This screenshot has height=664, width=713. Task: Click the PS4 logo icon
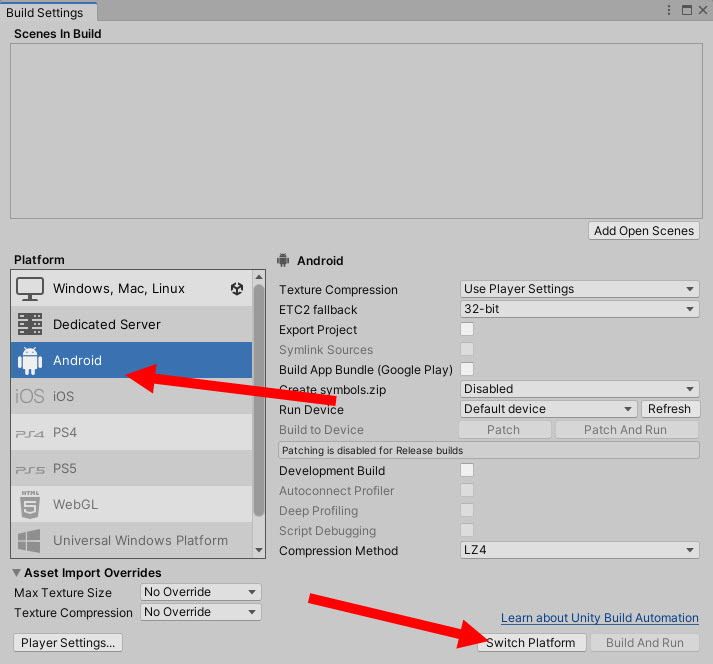[x=30, y=433]
